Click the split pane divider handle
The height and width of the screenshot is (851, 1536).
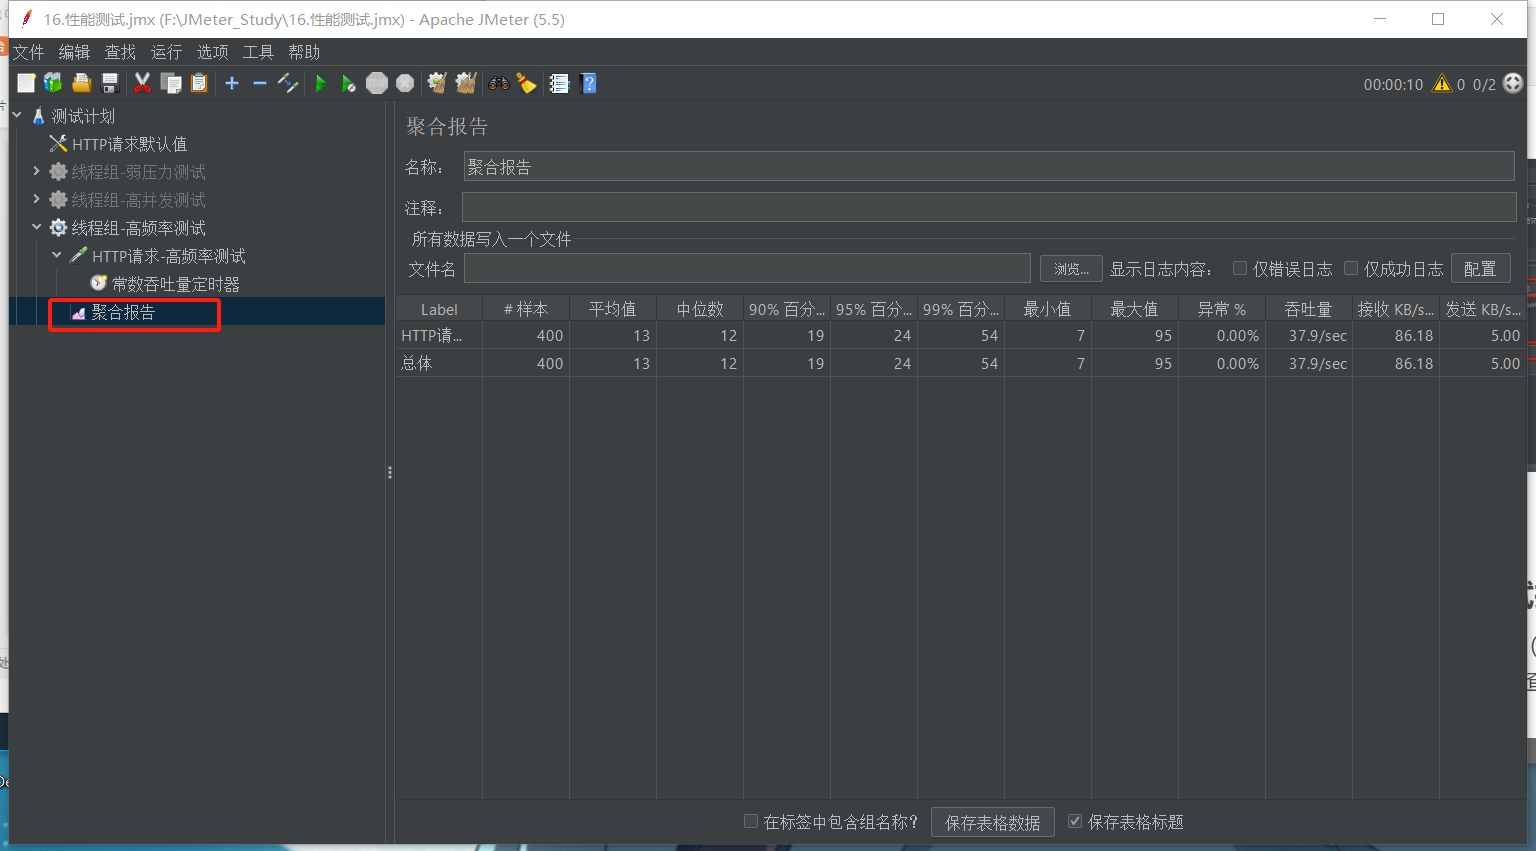(x=390, y=472)
